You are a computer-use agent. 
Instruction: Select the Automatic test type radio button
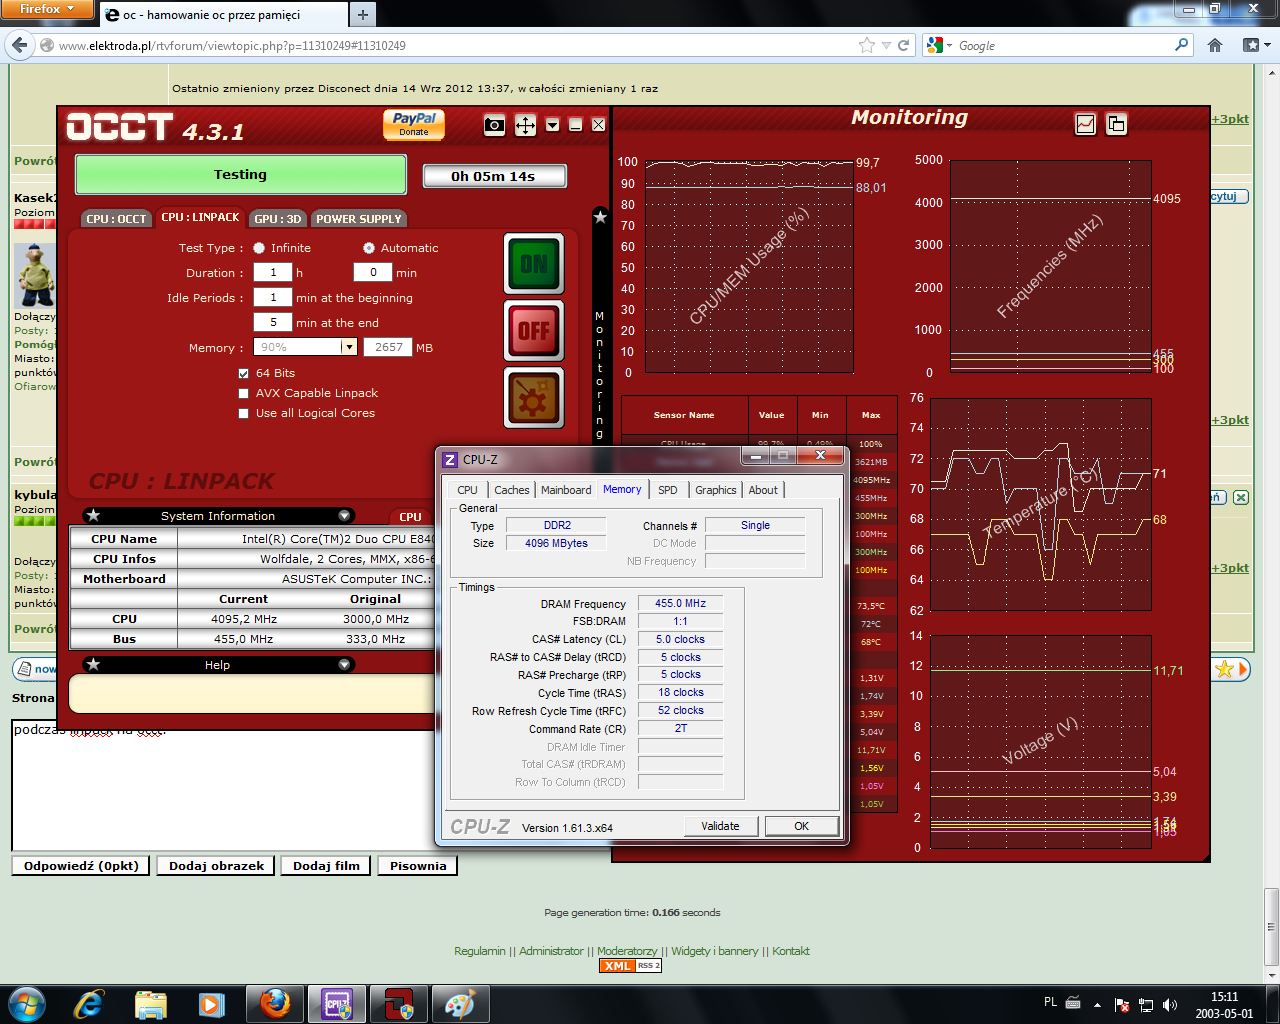(x=369, y=248)
